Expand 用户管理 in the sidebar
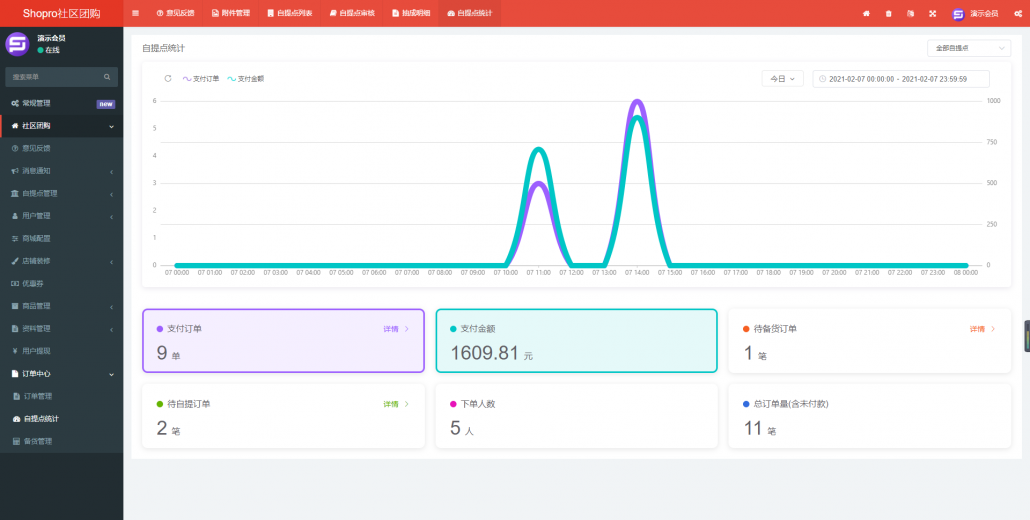 pos(61,216)
